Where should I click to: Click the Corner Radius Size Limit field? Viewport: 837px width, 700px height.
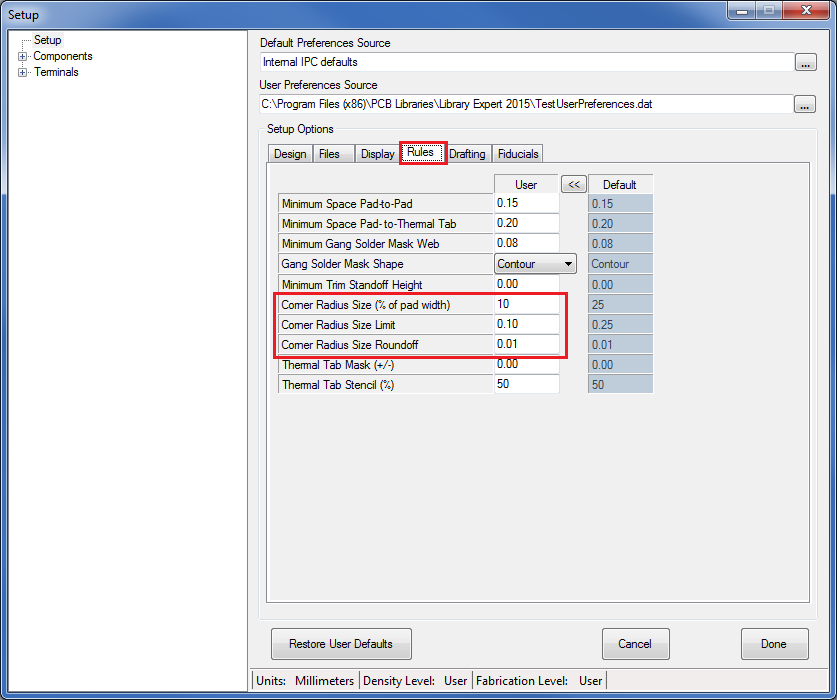[x=526, y=325]
